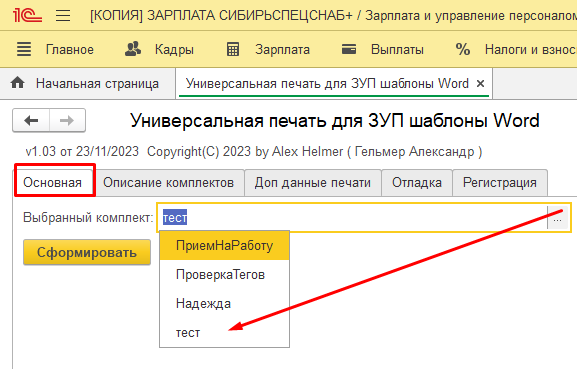
Task: Open the Налоги и взносы section
Action: (531, 49)
